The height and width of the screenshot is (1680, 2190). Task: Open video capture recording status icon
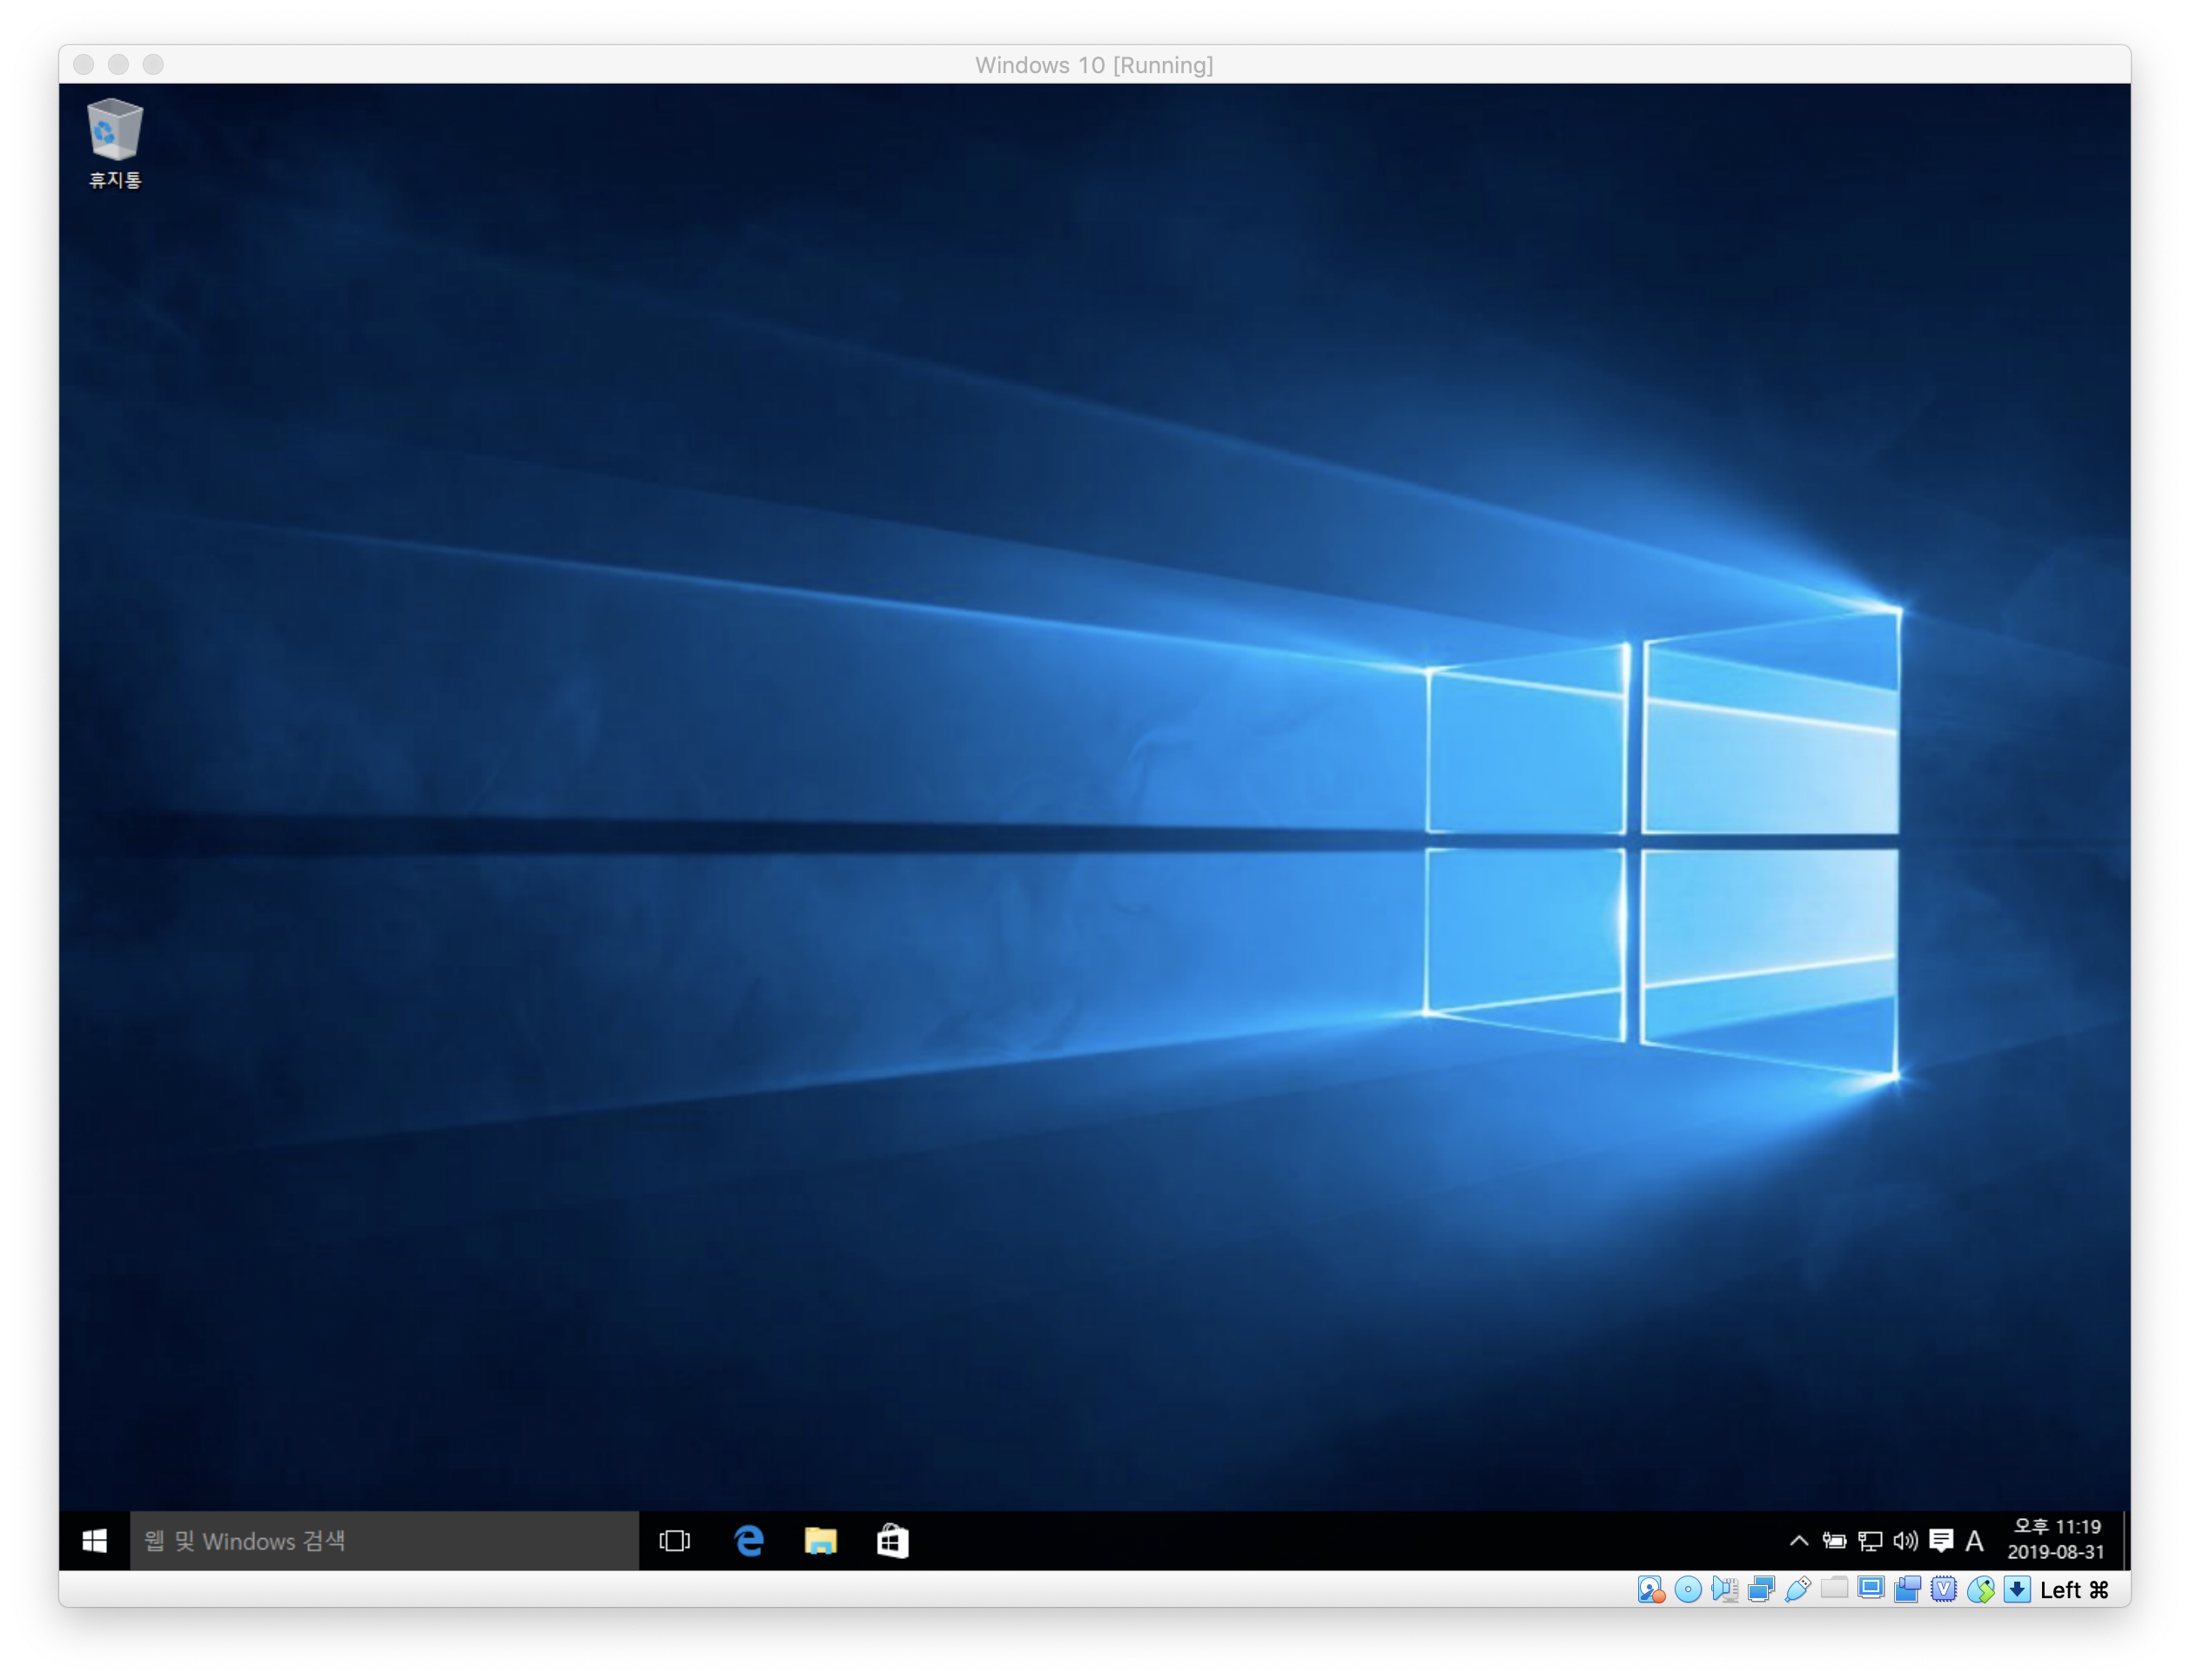[1907, 1590]
